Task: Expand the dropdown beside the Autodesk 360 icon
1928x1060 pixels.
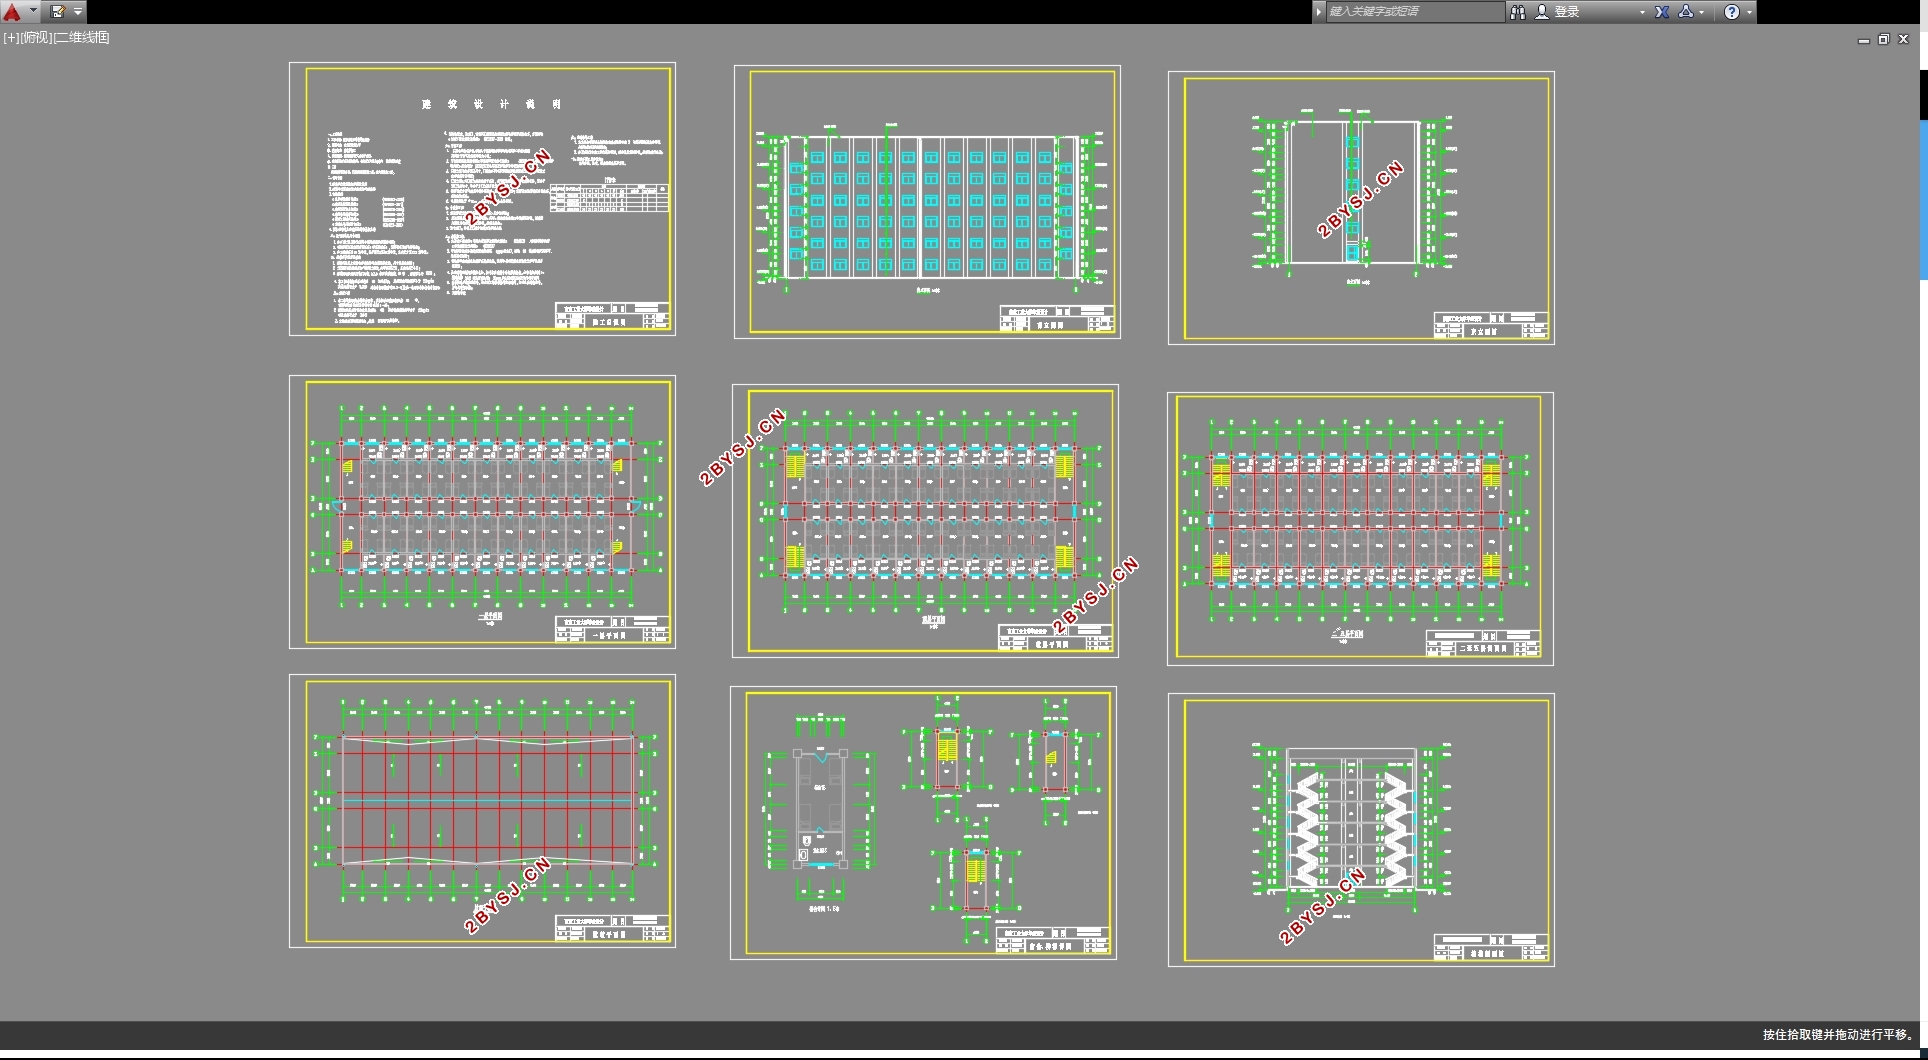Action: click(1701, 12)
